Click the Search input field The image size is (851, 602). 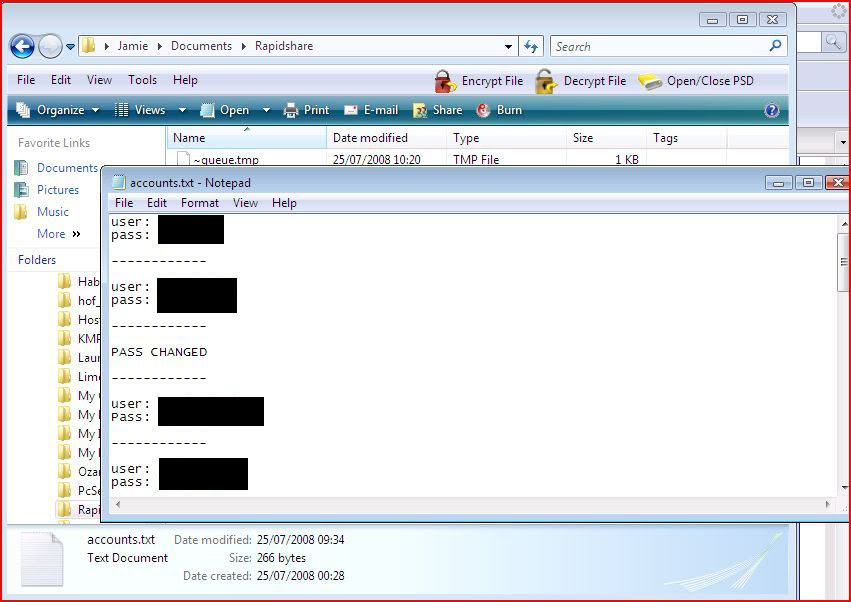(x=660, y=46)
